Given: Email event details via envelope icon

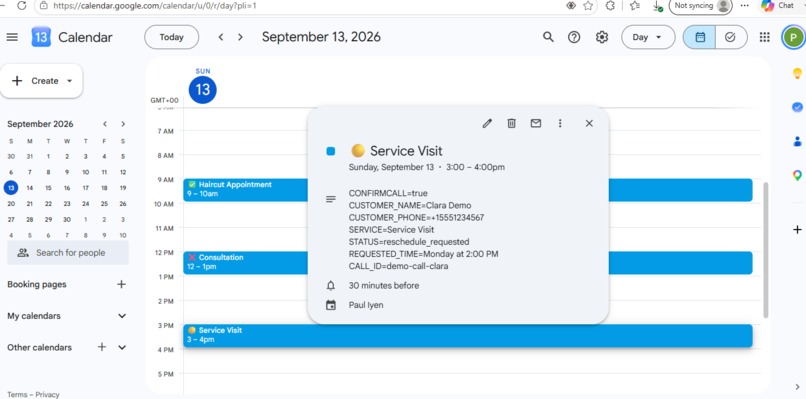Looking at the screenshot, I should pyautogui.click(x=536, y=123).
